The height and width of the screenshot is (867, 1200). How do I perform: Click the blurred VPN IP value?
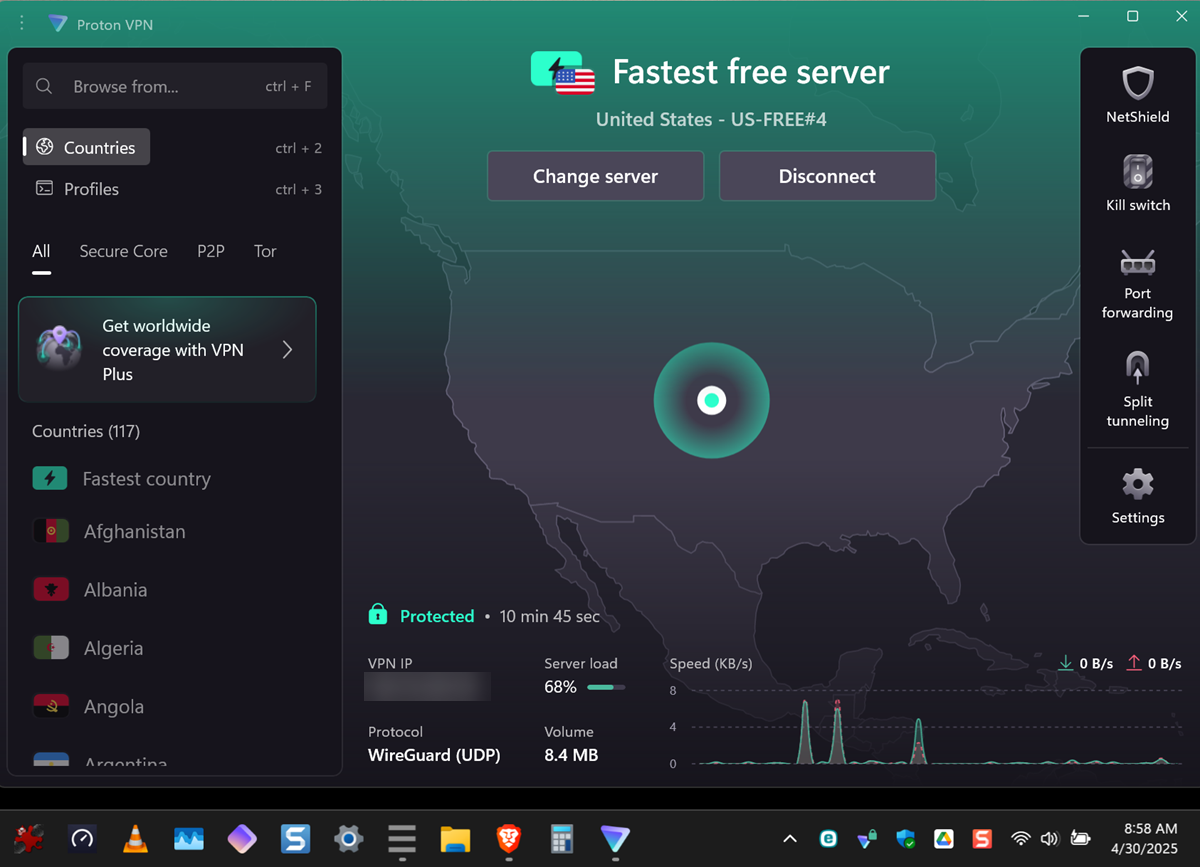[x=427, y=686]
